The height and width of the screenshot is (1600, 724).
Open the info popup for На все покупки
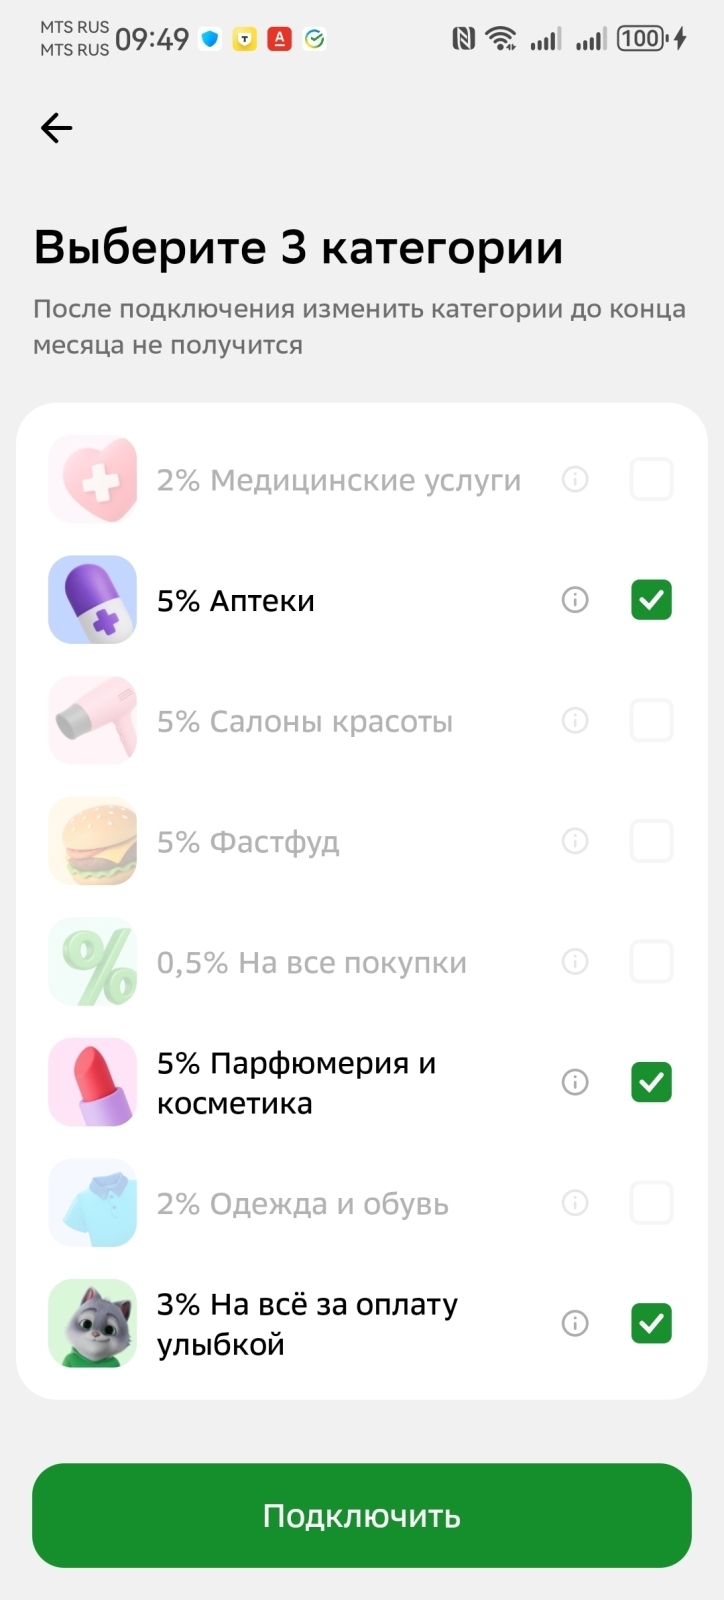click(x=575, y=961)
